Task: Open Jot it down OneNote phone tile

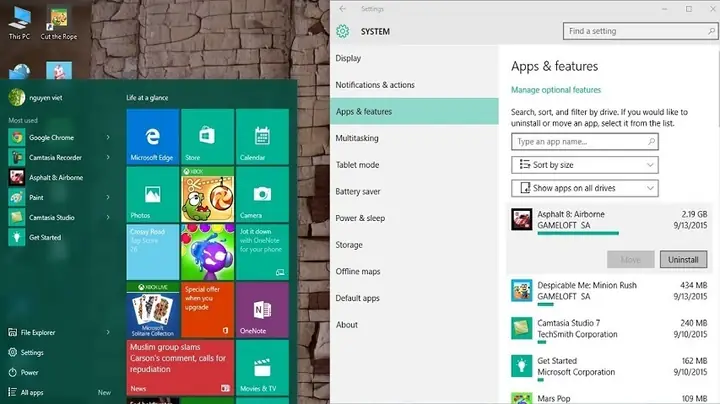Action: 262,252
